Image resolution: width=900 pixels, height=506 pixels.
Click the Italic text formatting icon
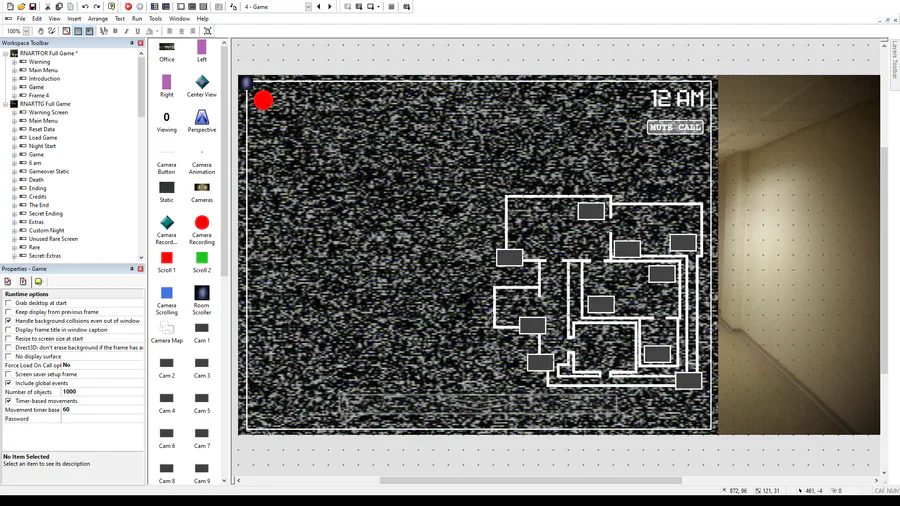pyautogui.click(x=126, y=31)
